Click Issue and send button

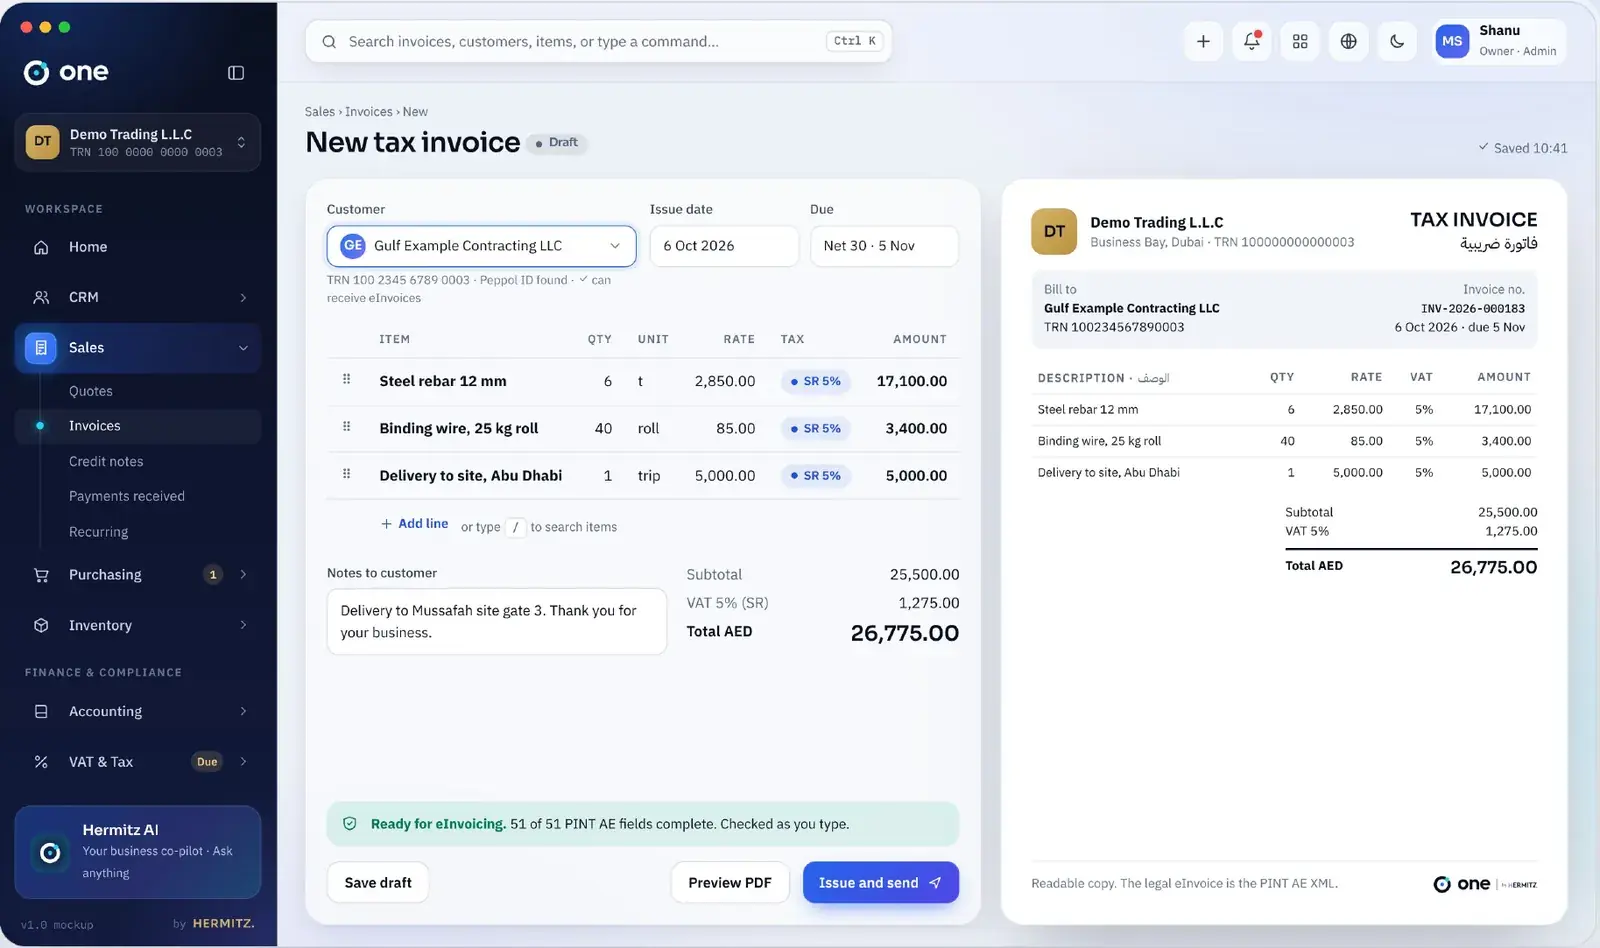(880, 882)
